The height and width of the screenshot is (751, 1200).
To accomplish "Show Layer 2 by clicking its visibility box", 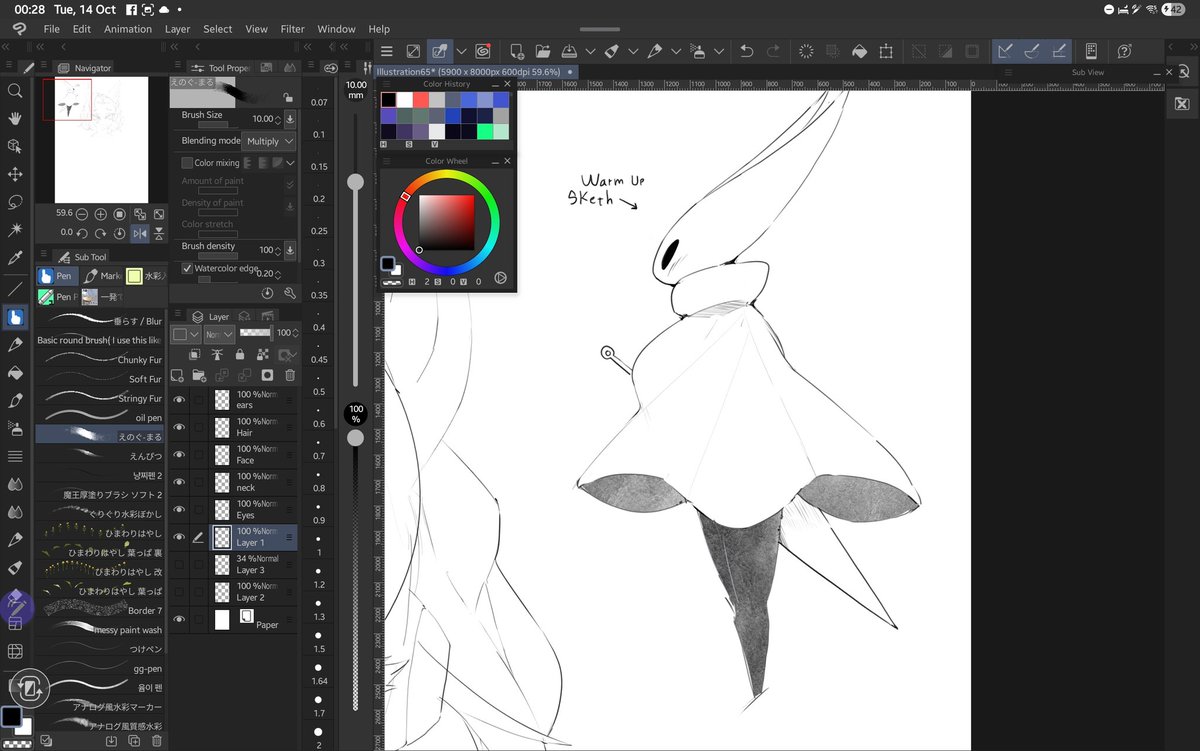I will [179, 591].
